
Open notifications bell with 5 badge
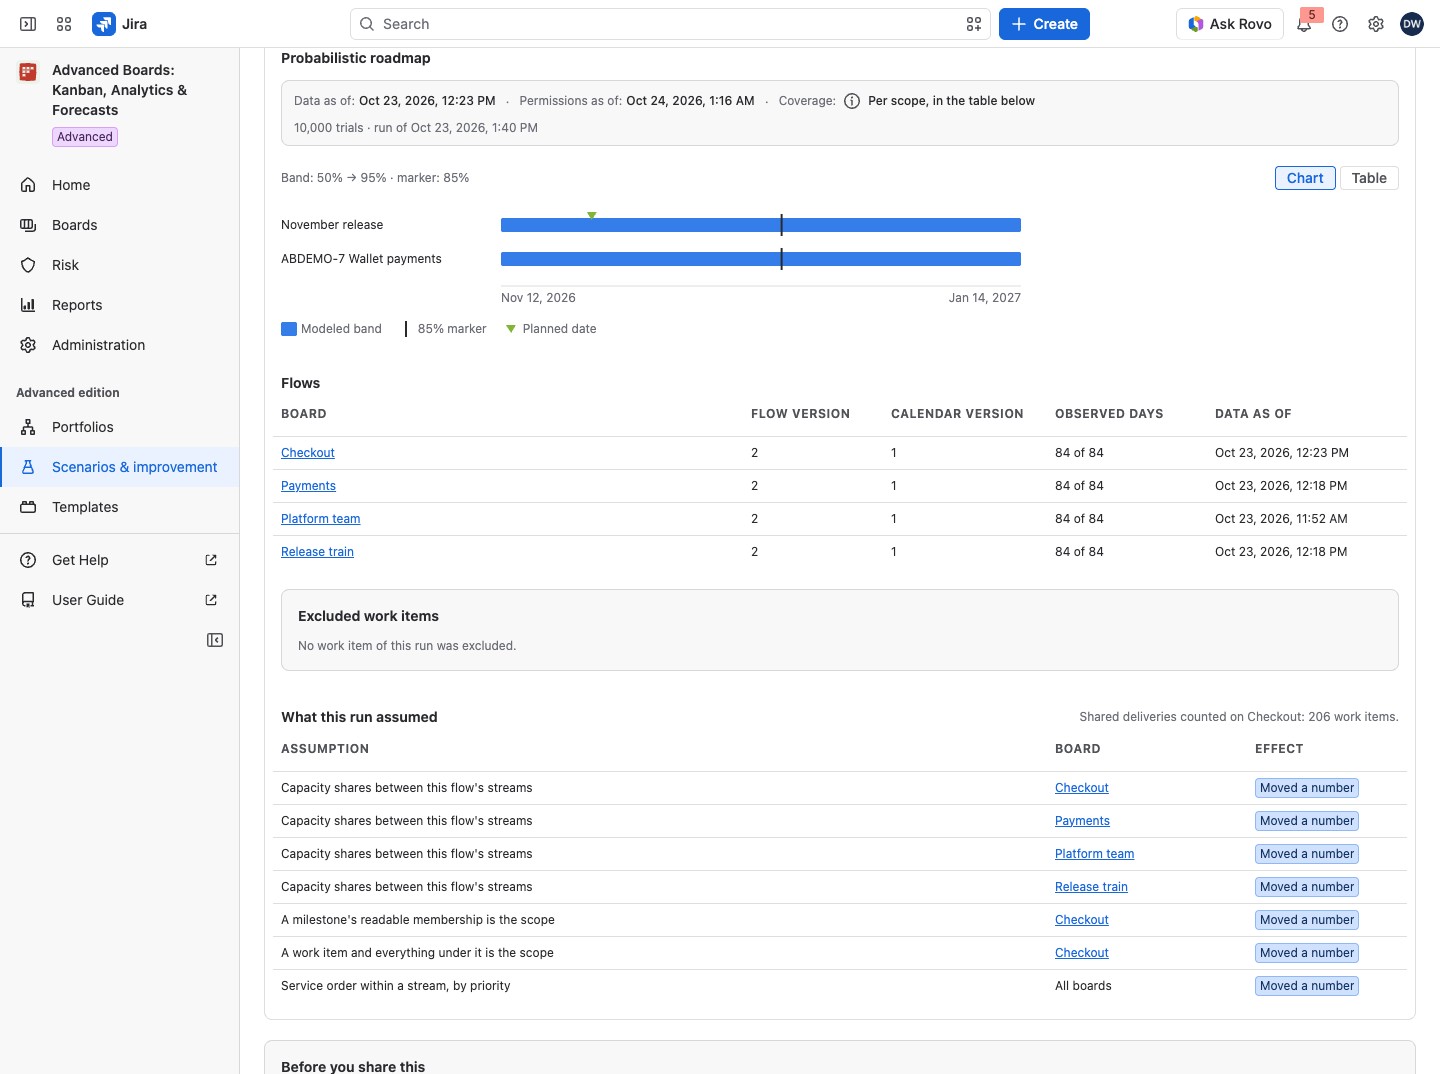coord(1305,24)
